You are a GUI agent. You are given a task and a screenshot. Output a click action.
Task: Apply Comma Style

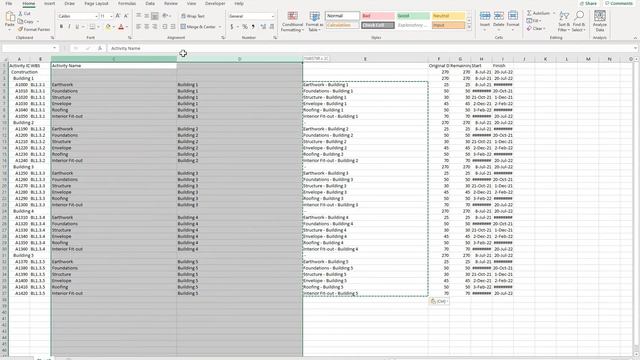click(x=253, y=27)
